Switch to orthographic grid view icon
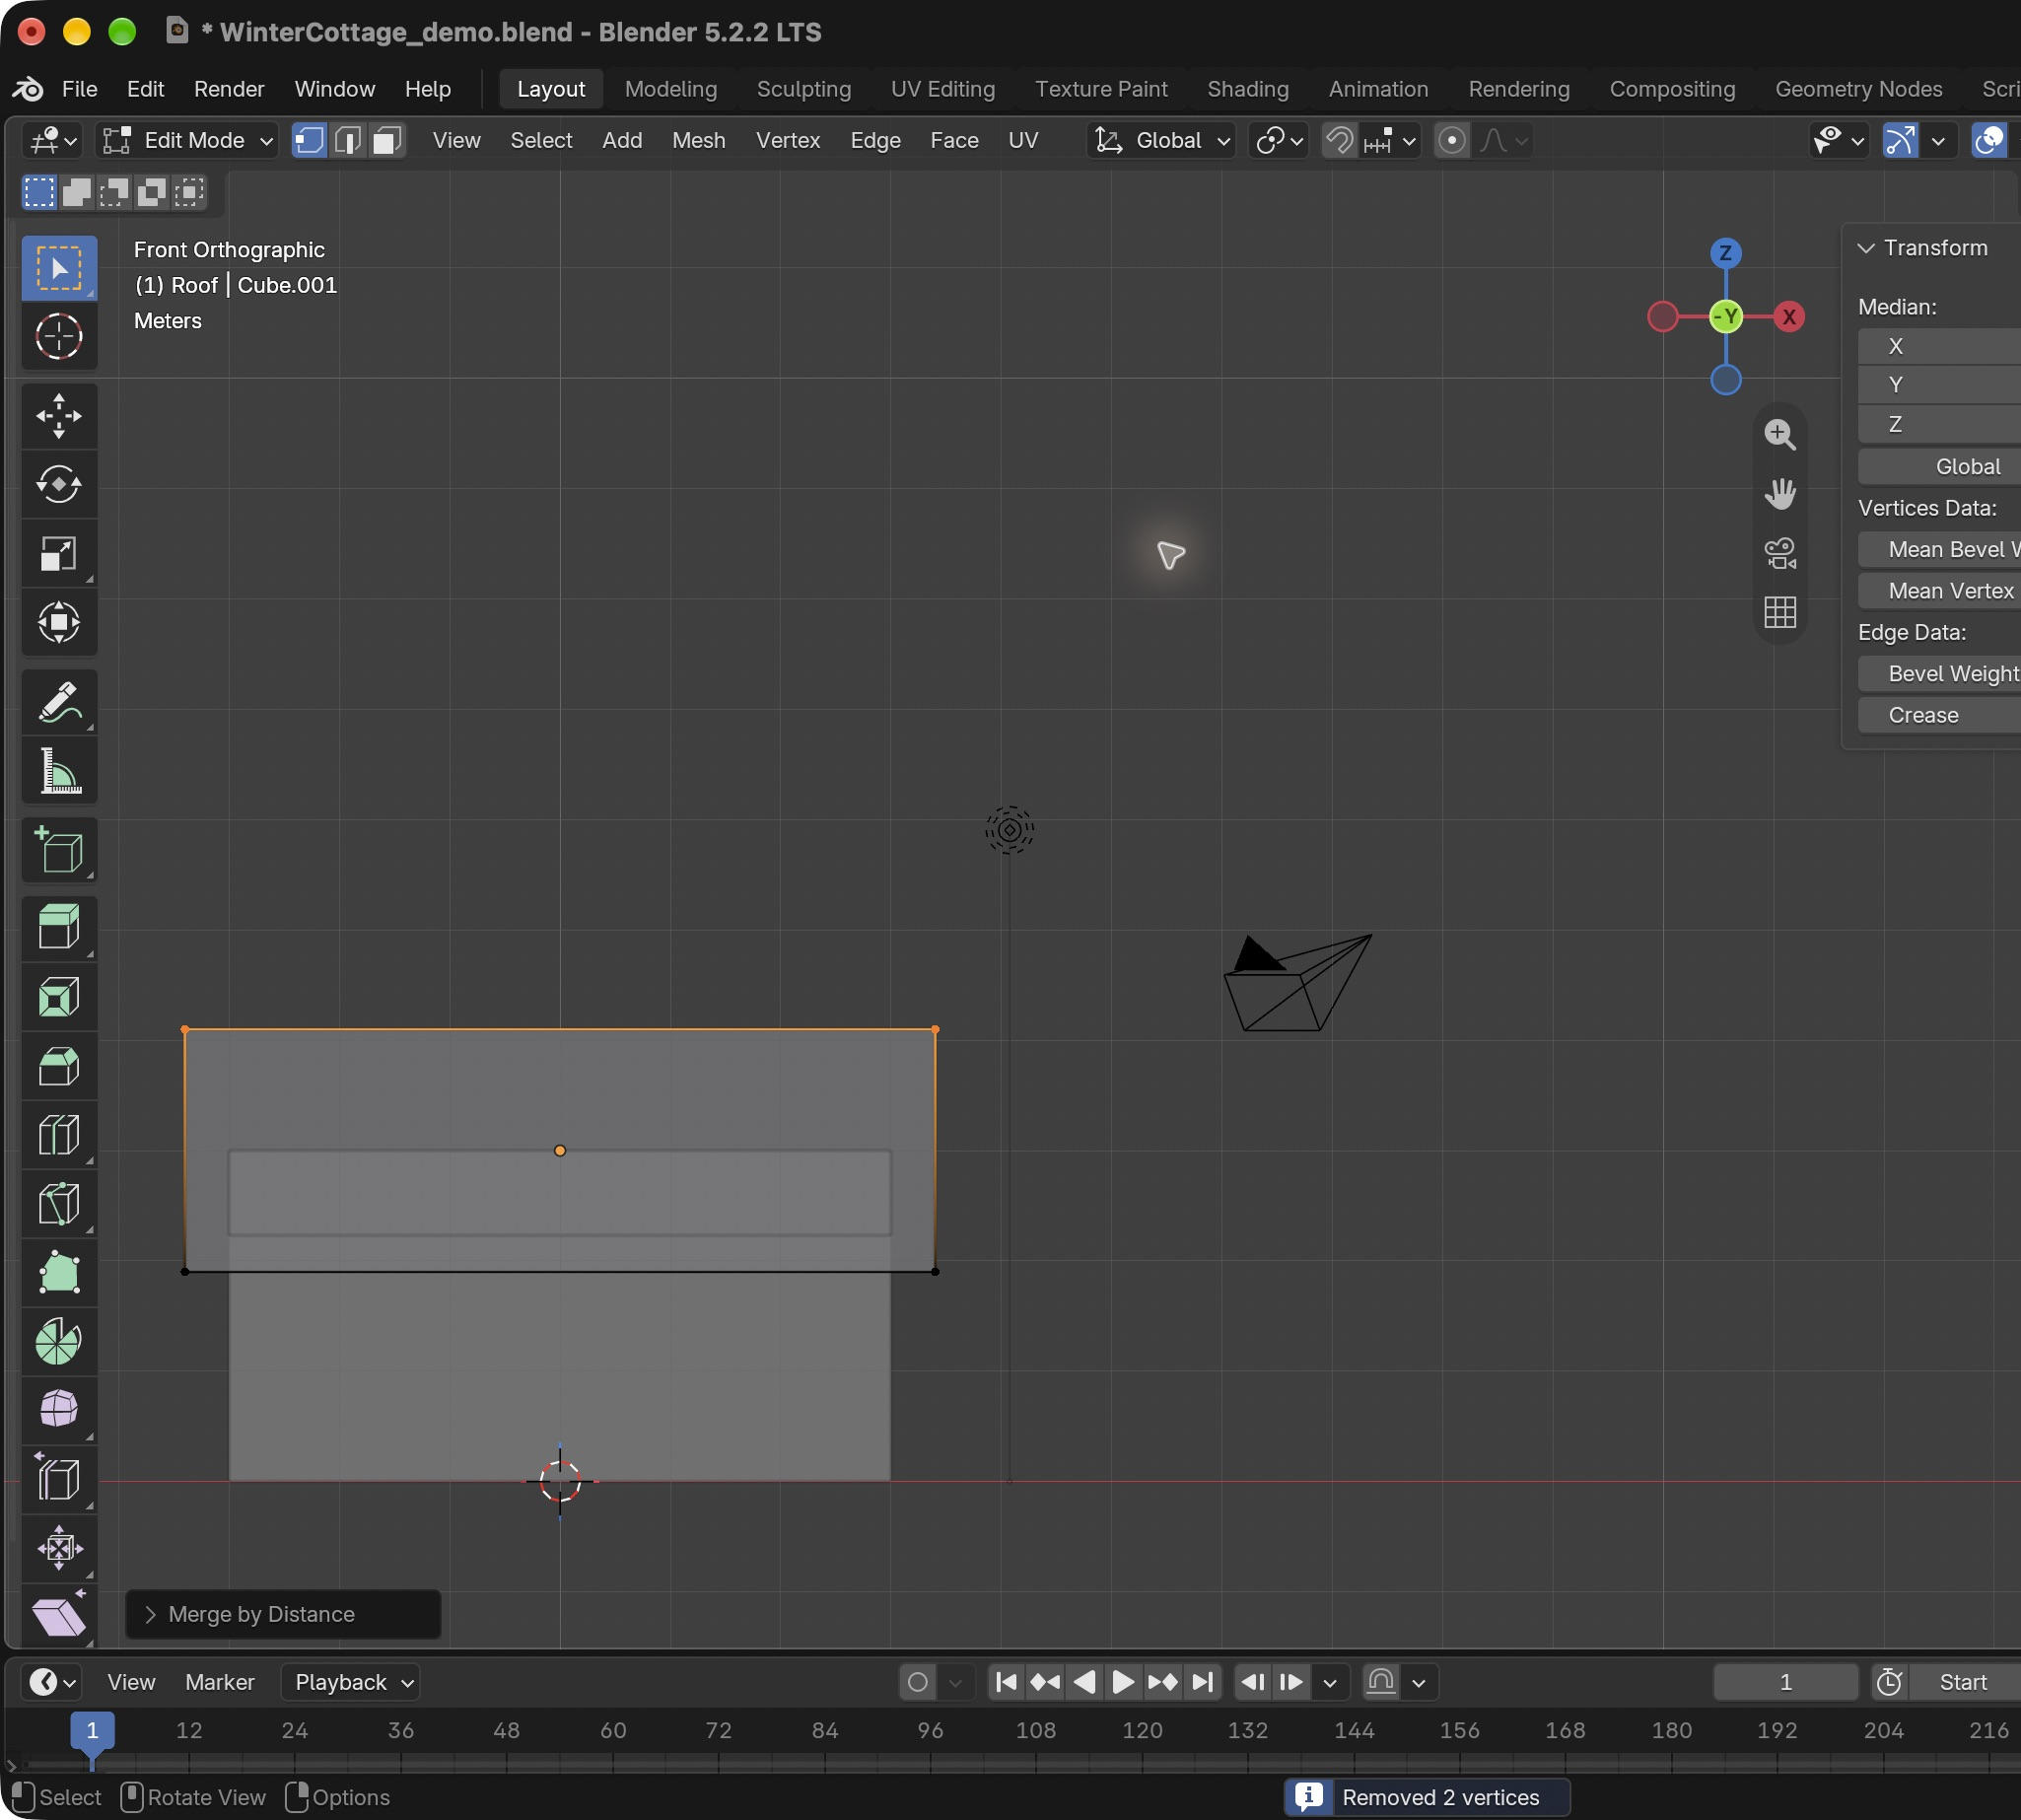Viewport: 2021px width, 1820px height. 1780,612
